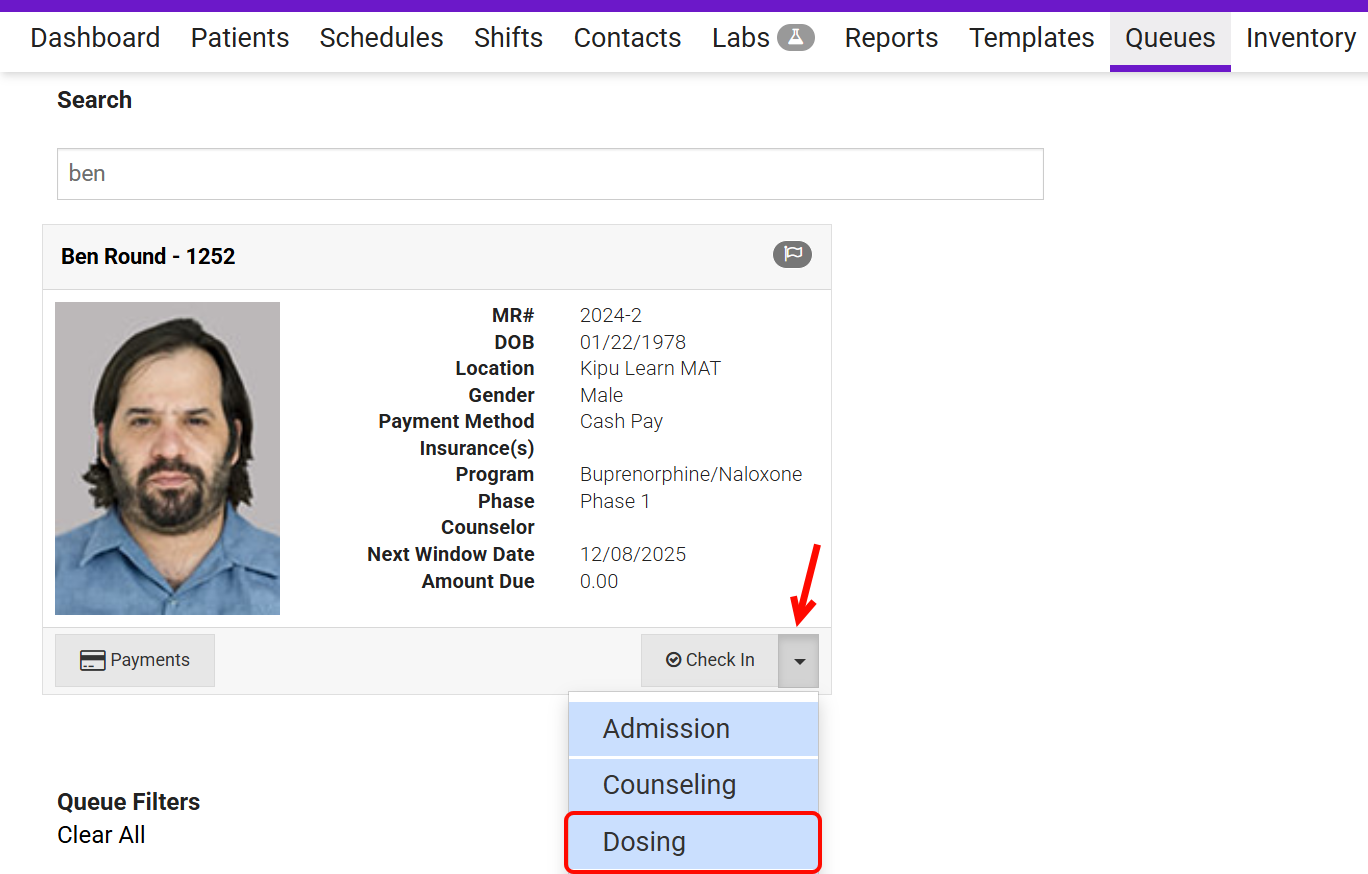
Task: Open Ben Round's patient photo
Action: click(x=167, y=458)
